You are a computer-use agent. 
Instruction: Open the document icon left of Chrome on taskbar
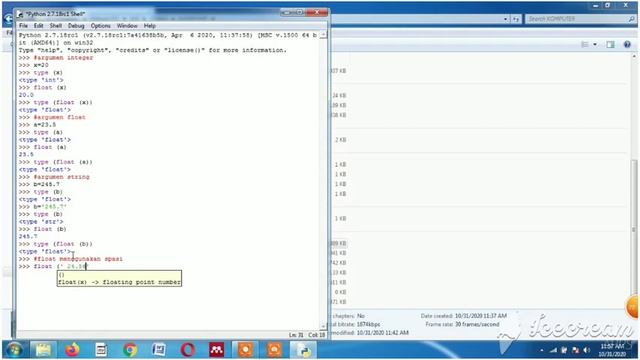pyautogui.click(x=101, y=350)
